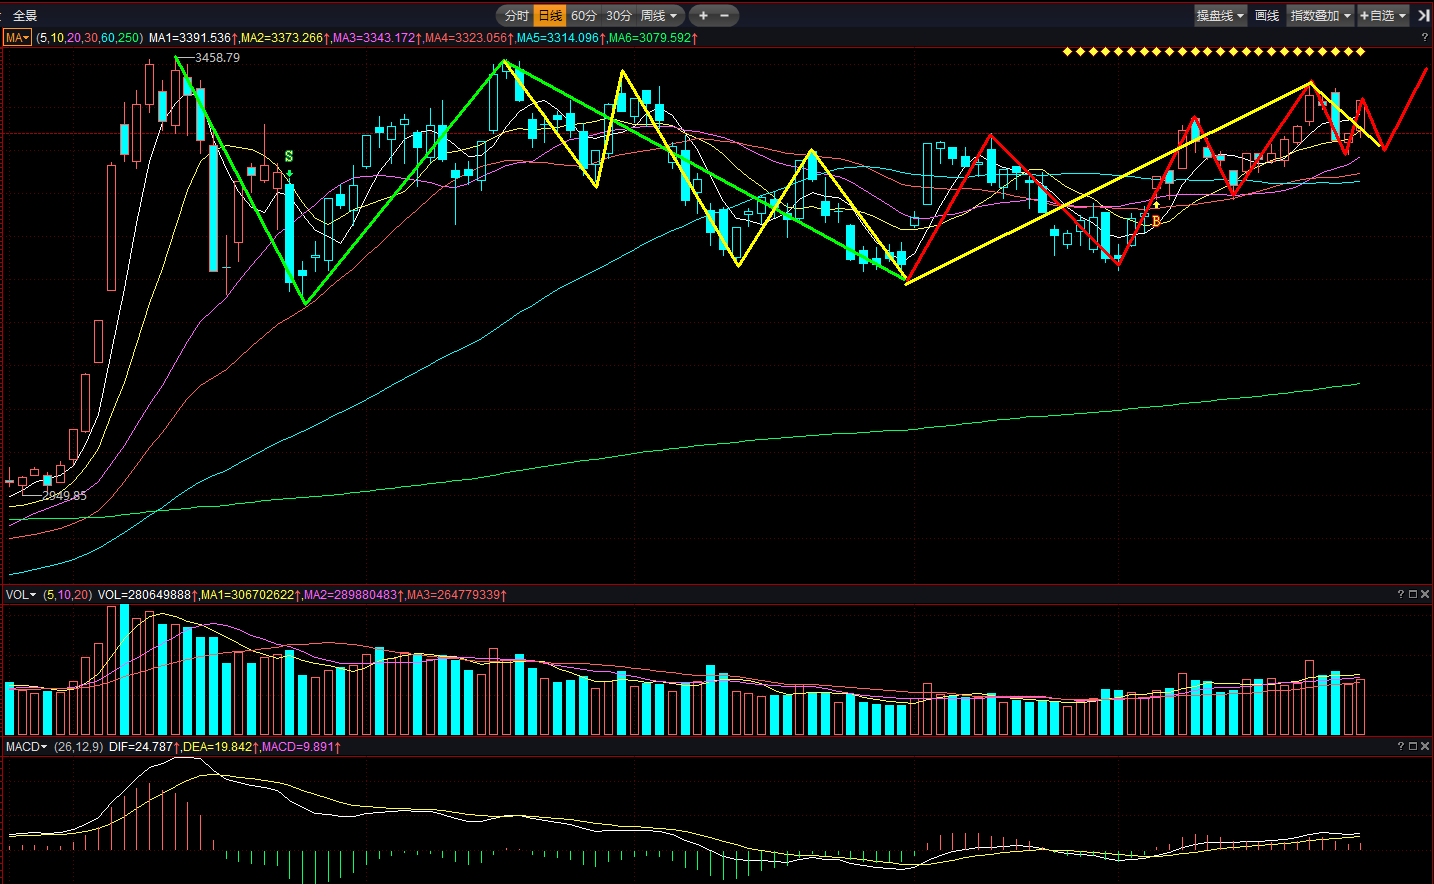
Task: Open help for the main MA chart
Action: pos(1424,37)
